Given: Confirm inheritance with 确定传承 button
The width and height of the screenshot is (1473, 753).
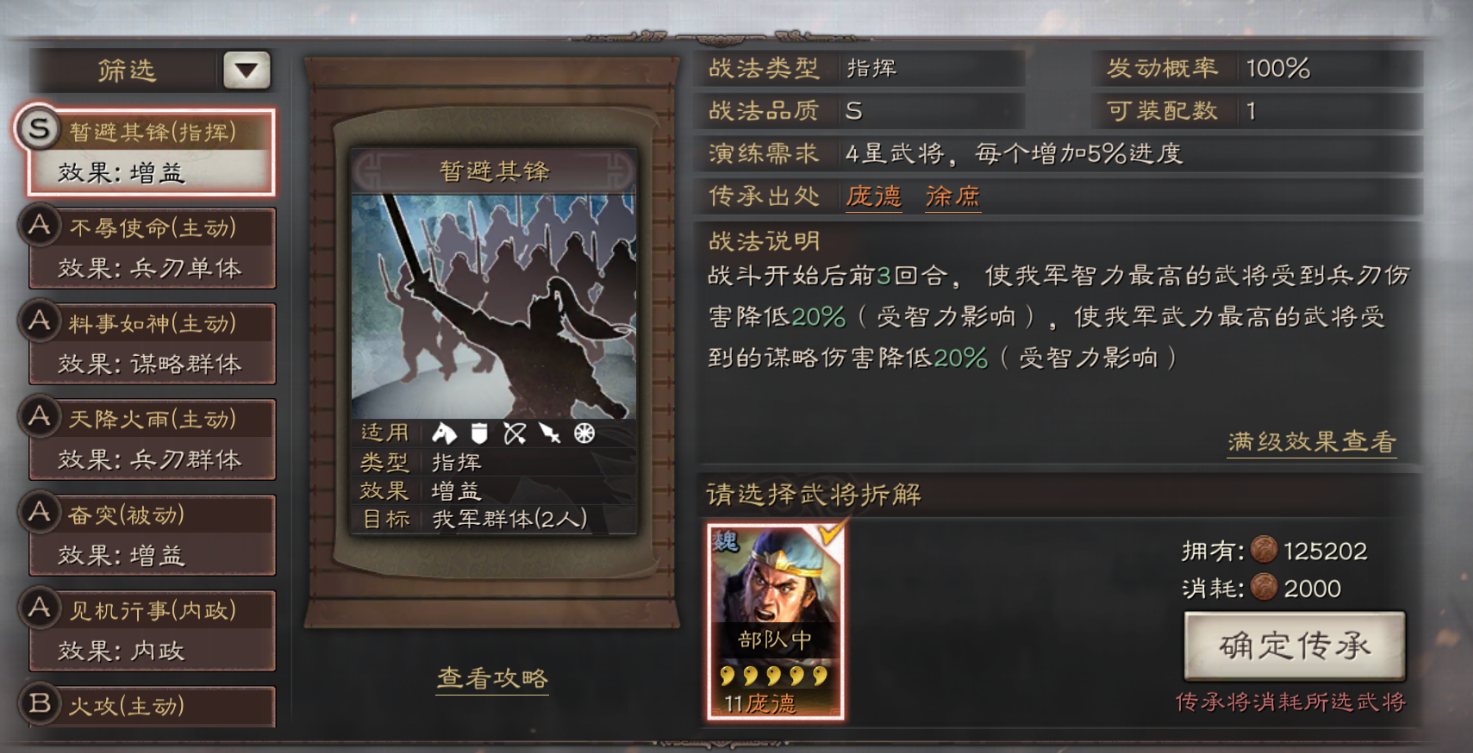Looking at the screenshot, I should click(1294, 646).
